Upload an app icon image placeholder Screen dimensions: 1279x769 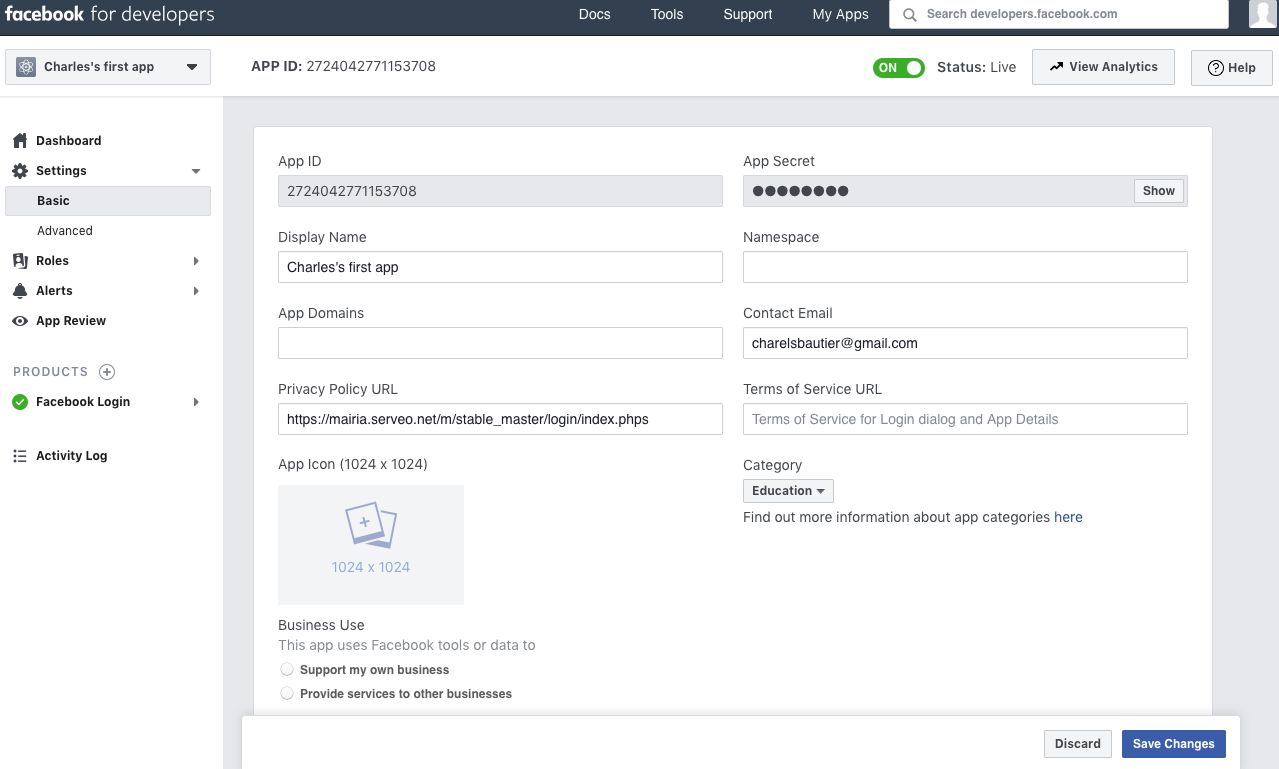[x=371, y=544]
